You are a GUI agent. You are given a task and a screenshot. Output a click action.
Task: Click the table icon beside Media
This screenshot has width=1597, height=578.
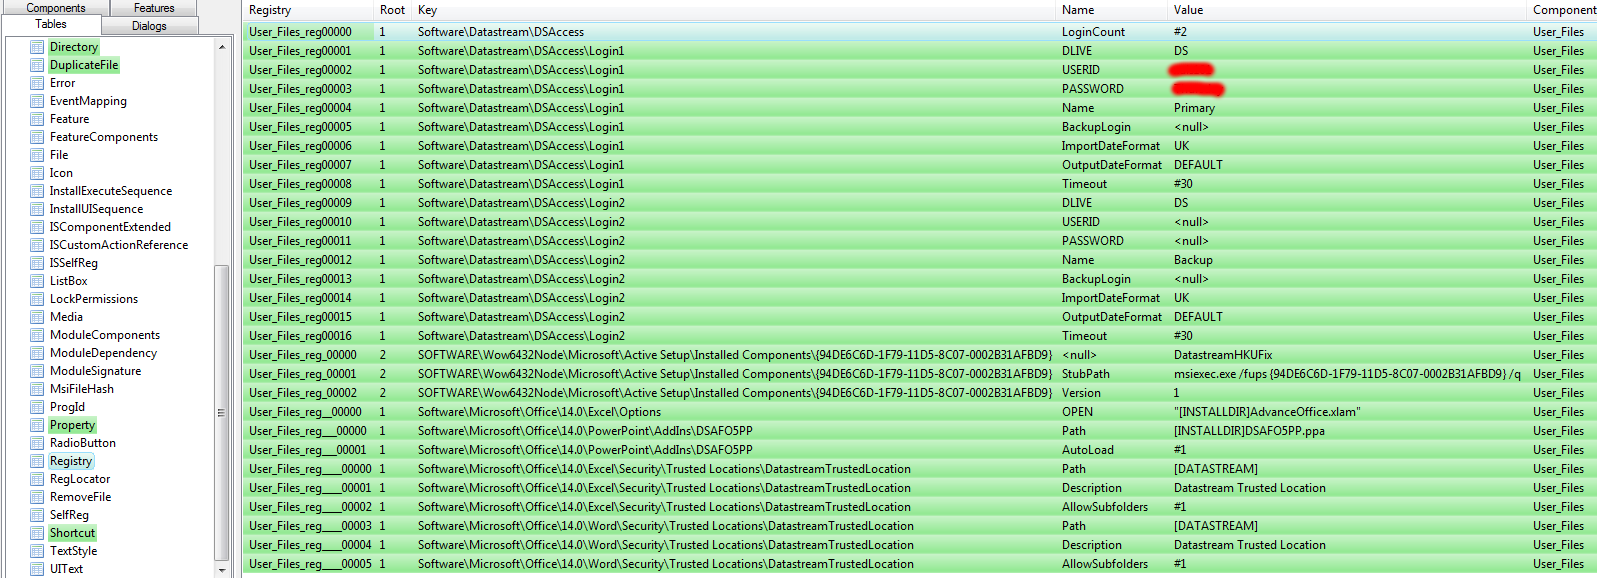tap(37, 317)
